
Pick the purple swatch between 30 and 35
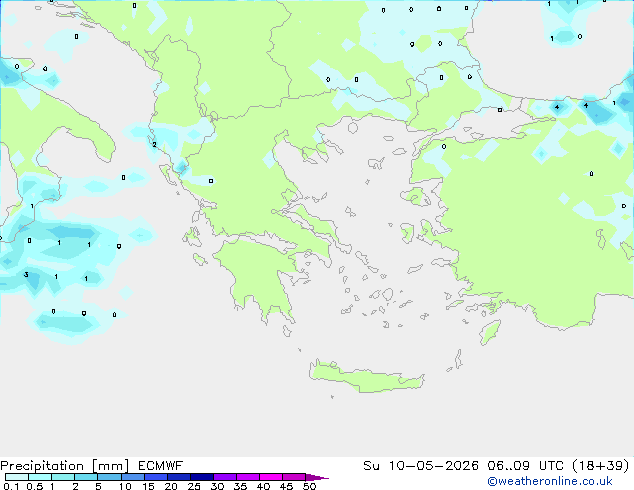click(225, 477)
